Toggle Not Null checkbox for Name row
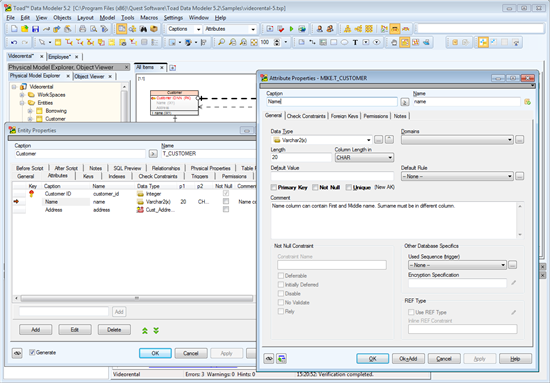This screenshot has height=383, width=550. pos(226,201)
